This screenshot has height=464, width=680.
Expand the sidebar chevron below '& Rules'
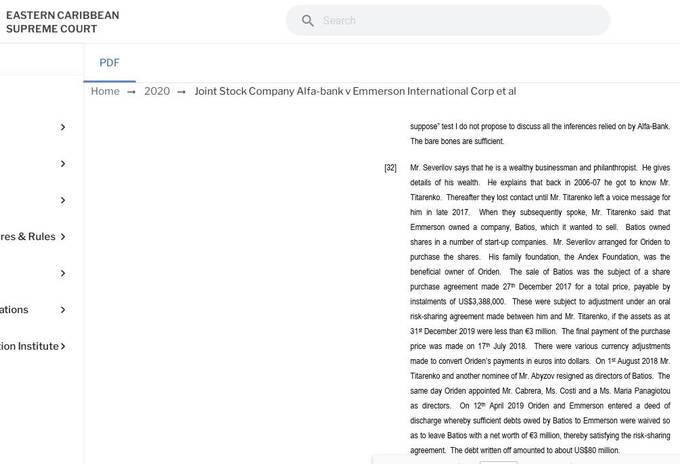point(63,273)
